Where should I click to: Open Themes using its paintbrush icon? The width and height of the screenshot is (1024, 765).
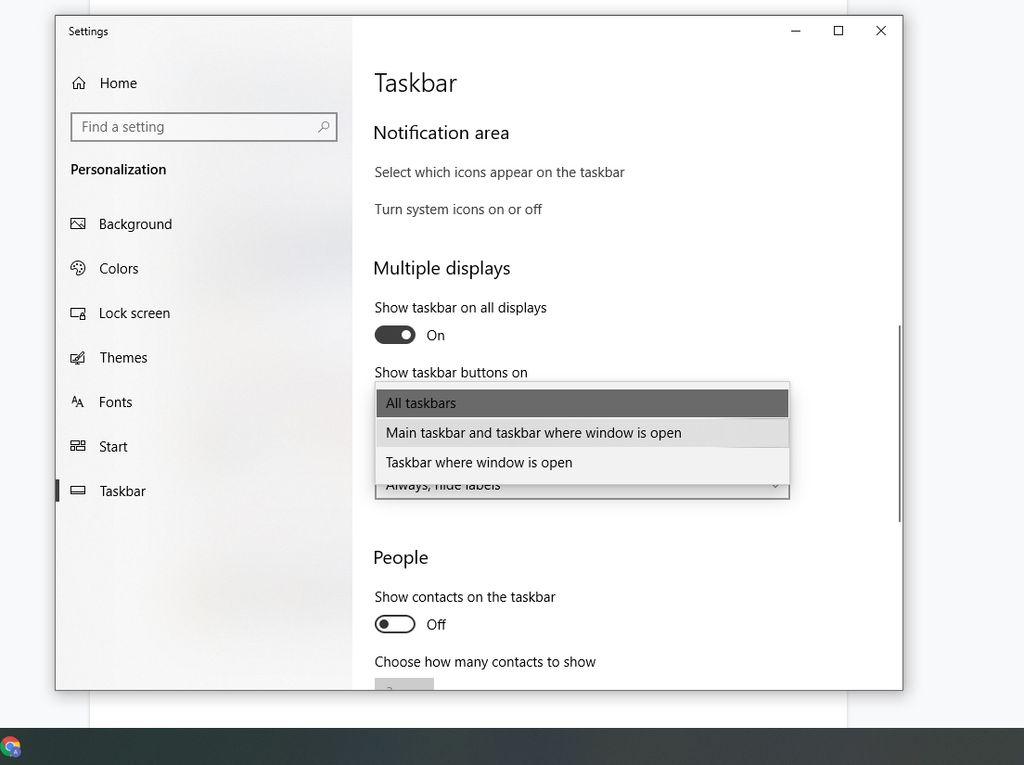(78, 357)
